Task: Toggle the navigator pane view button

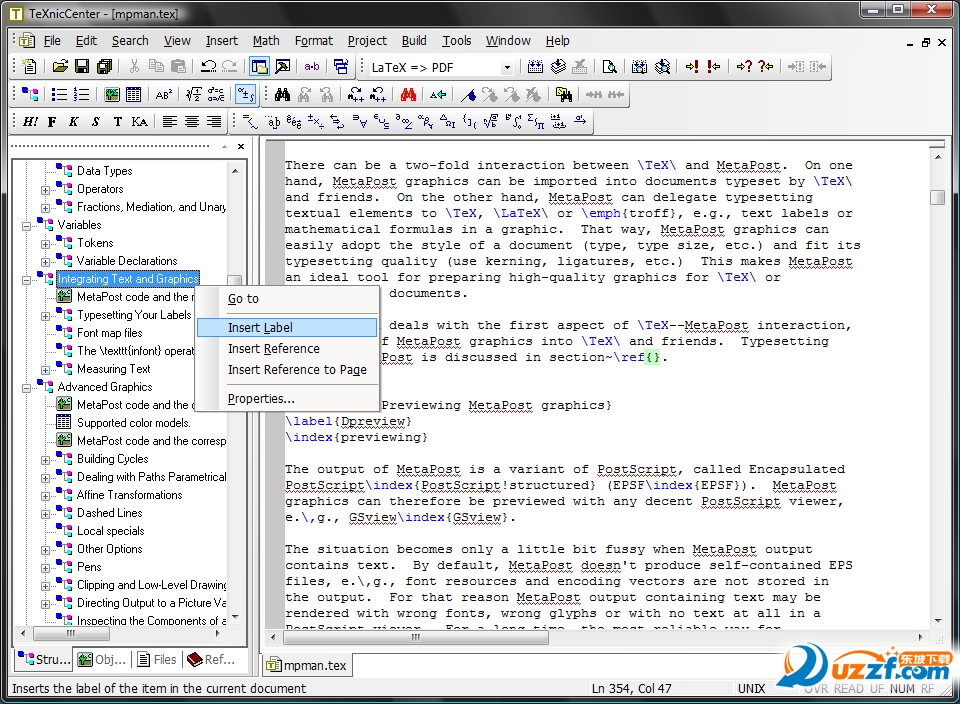Action: [259, 67]
